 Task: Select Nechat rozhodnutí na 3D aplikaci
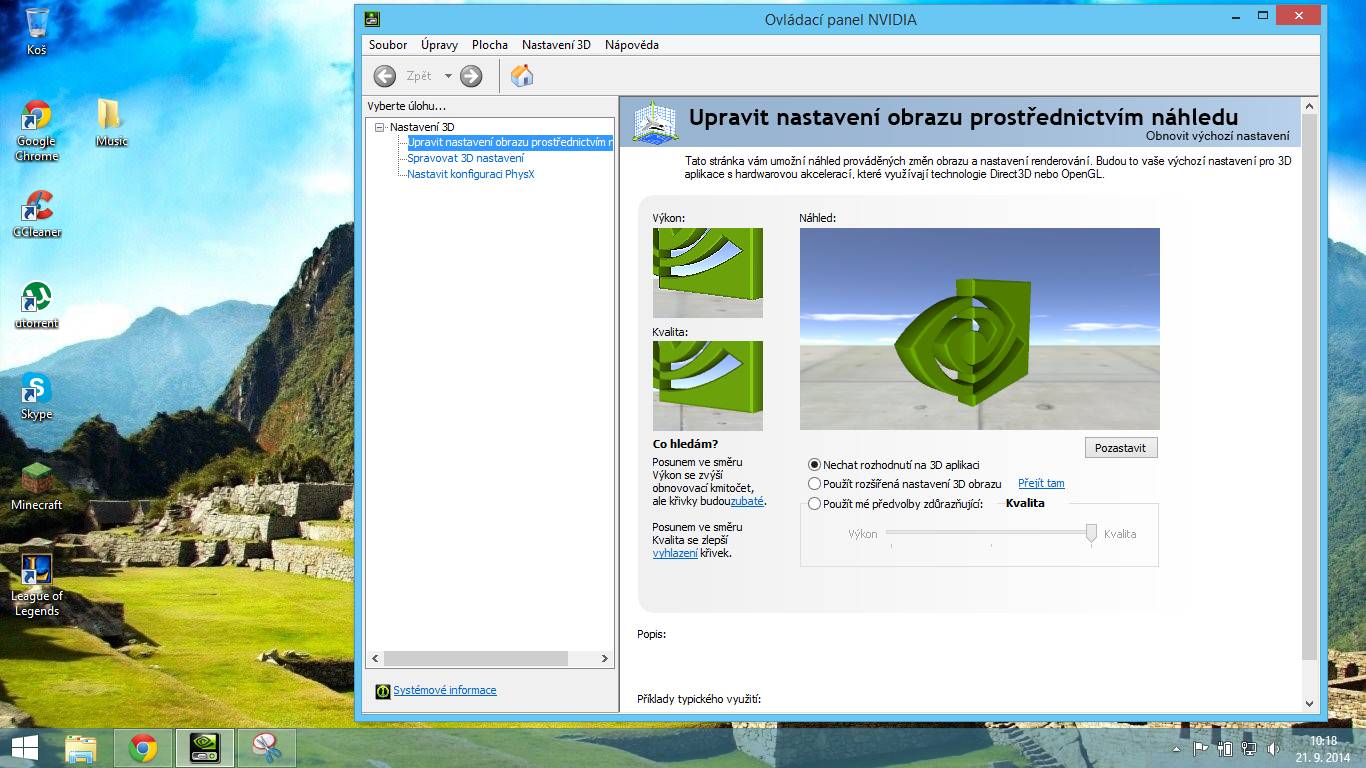point(894,465)
